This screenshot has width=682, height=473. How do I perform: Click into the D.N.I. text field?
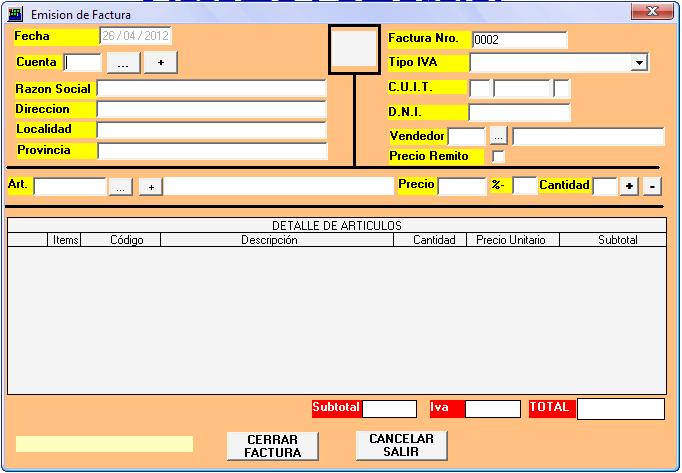pyautogui.click(x=518, y=112)
